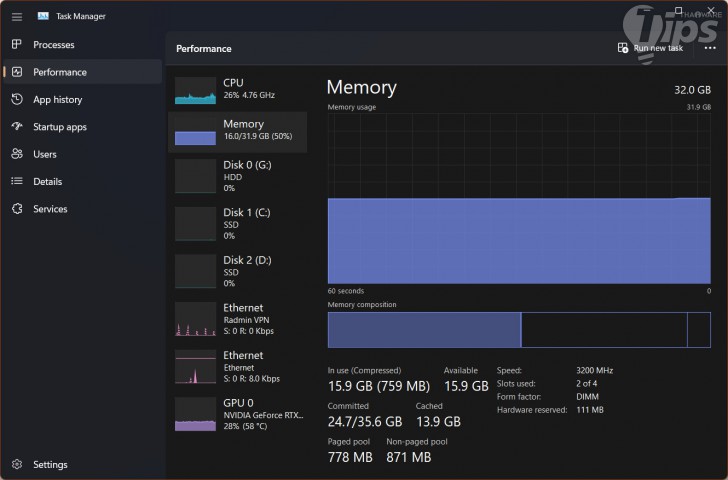This screenshot has height=480, width=728.
Task: Close the Task Manager window
Action: click(x=711, y=10)
